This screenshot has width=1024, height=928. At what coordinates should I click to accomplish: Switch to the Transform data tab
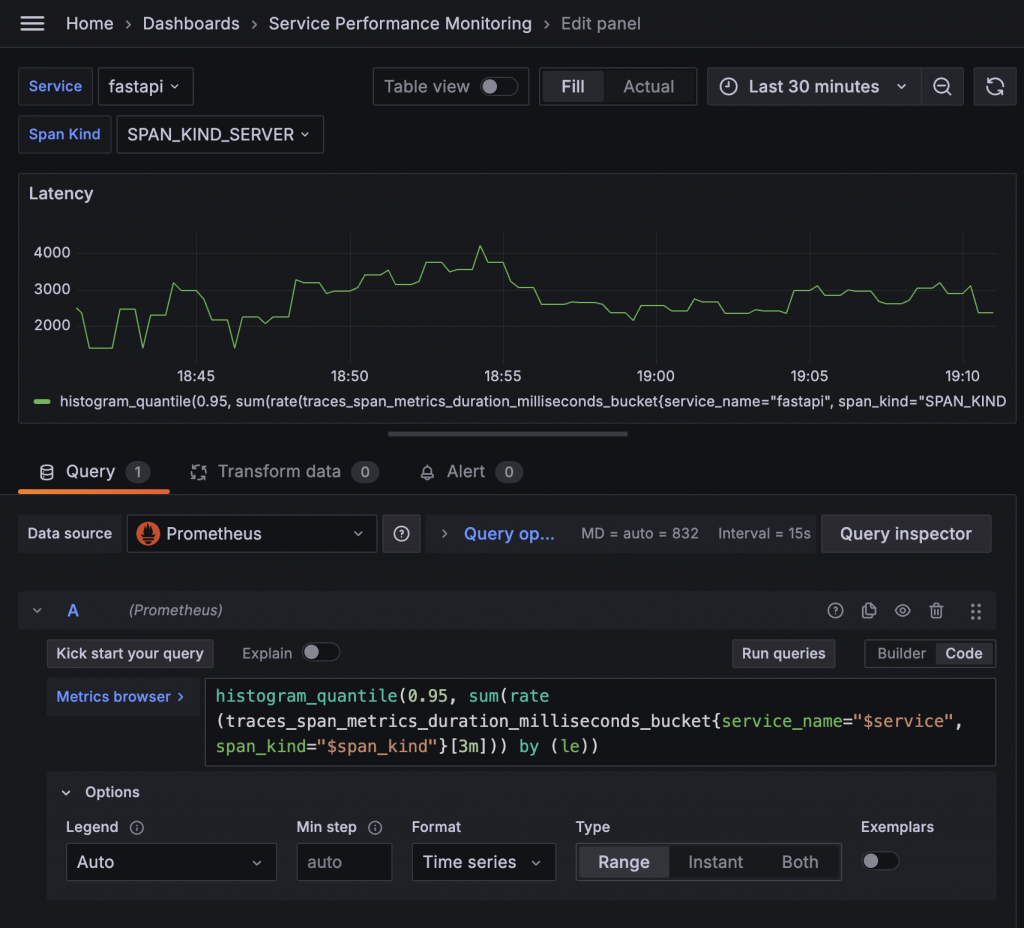[279, 471]
